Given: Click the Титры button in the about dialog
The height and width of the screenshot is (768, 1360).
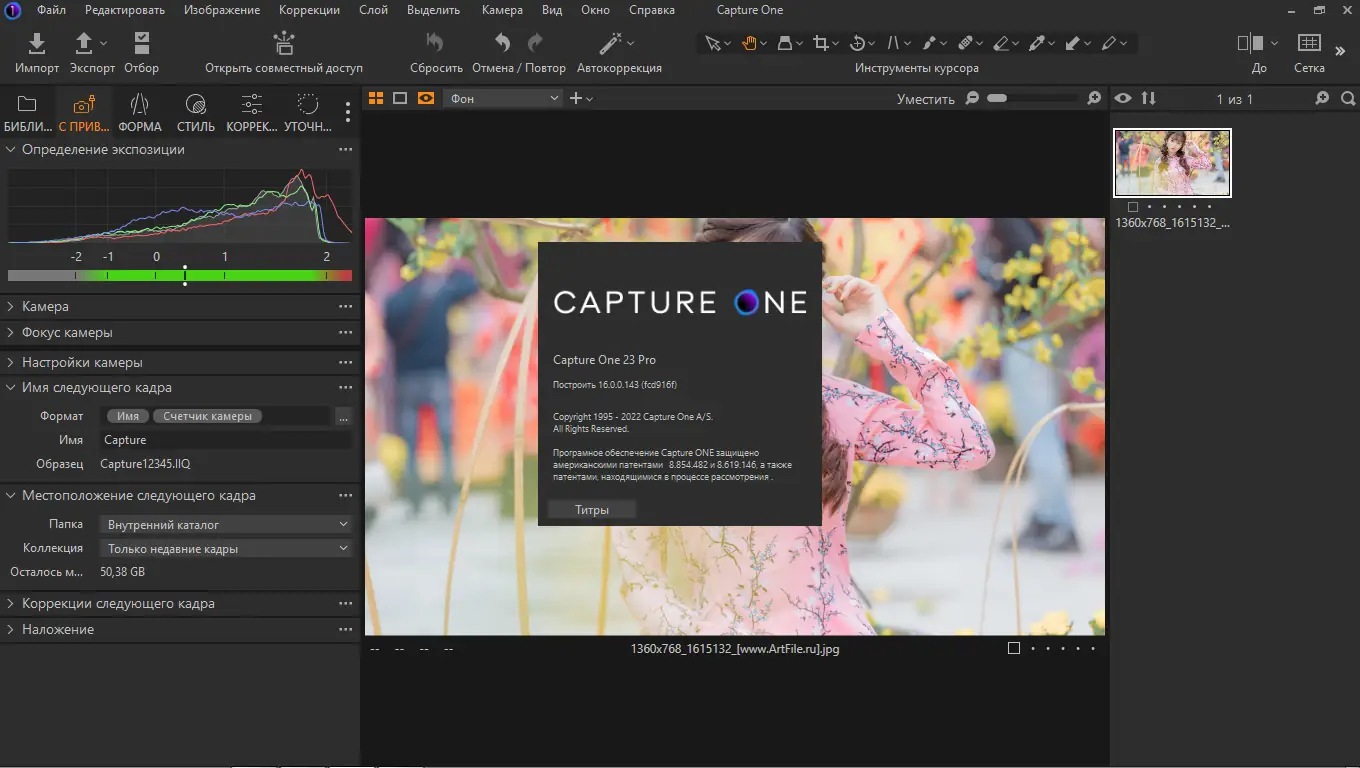Looking at the screenshot, I should point(592,510).
